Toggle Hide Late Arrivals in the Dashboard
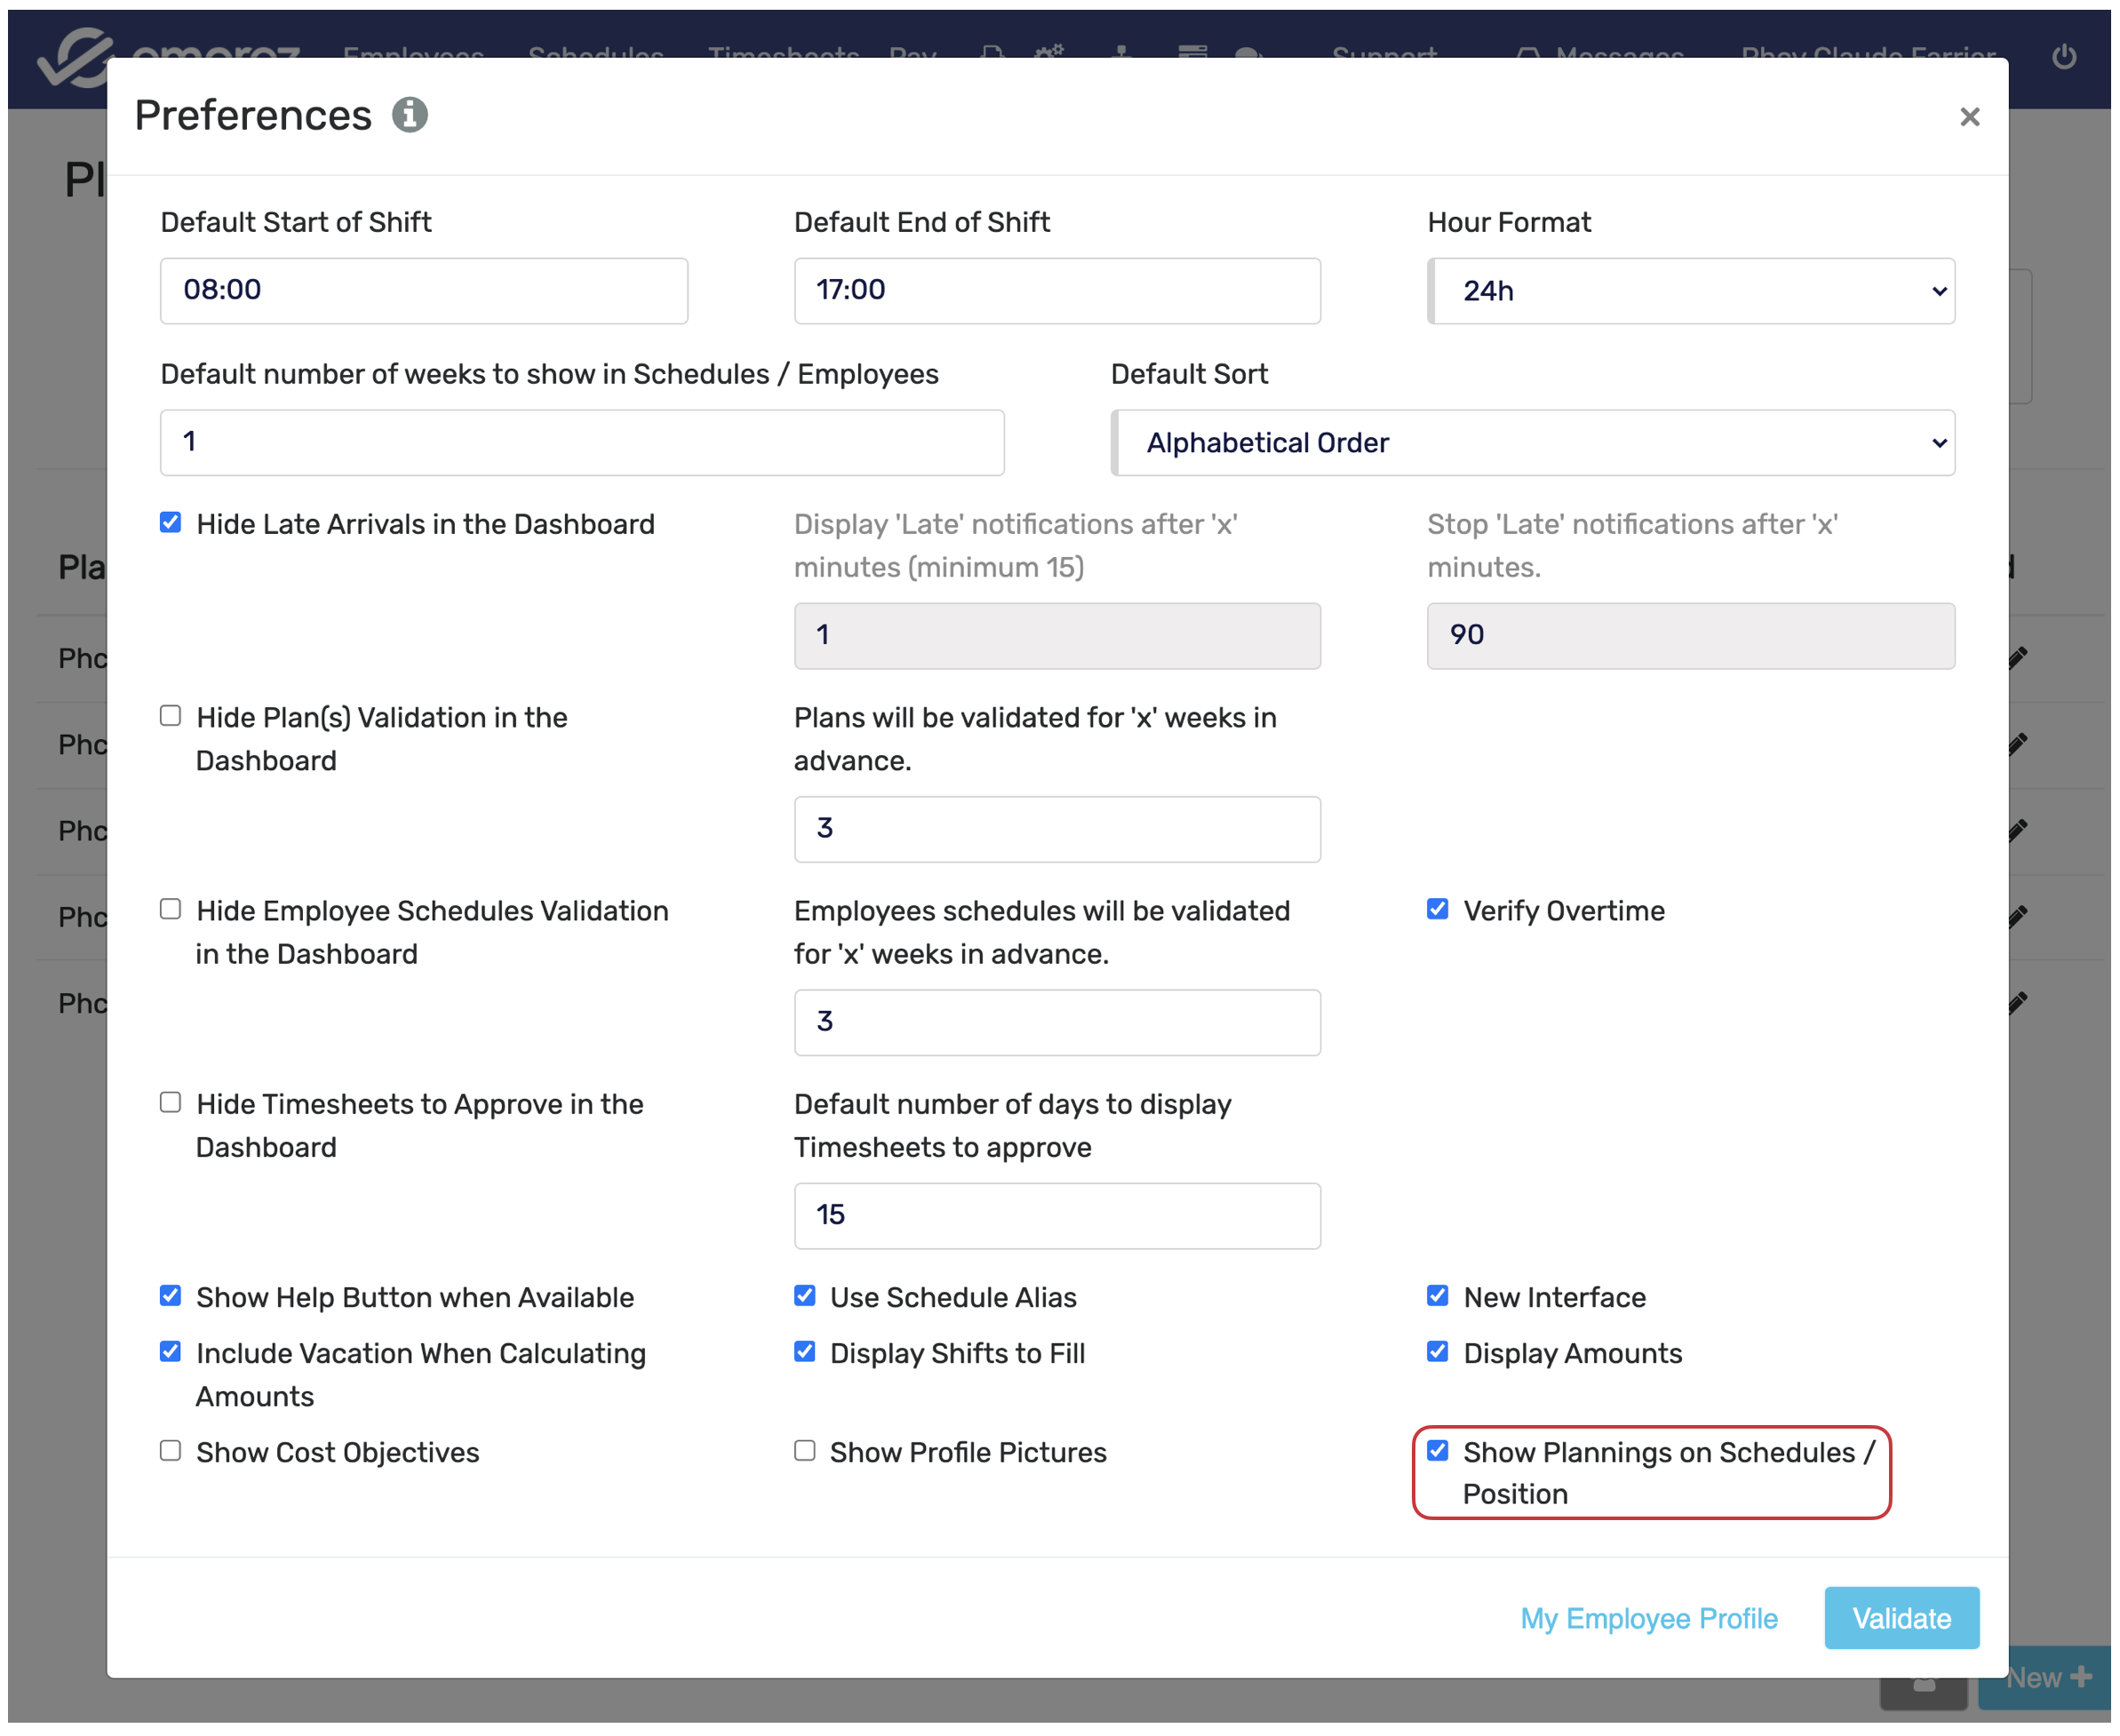Image resolution: width=2120 pixels, height=1736 pixels. pos(171,523)
